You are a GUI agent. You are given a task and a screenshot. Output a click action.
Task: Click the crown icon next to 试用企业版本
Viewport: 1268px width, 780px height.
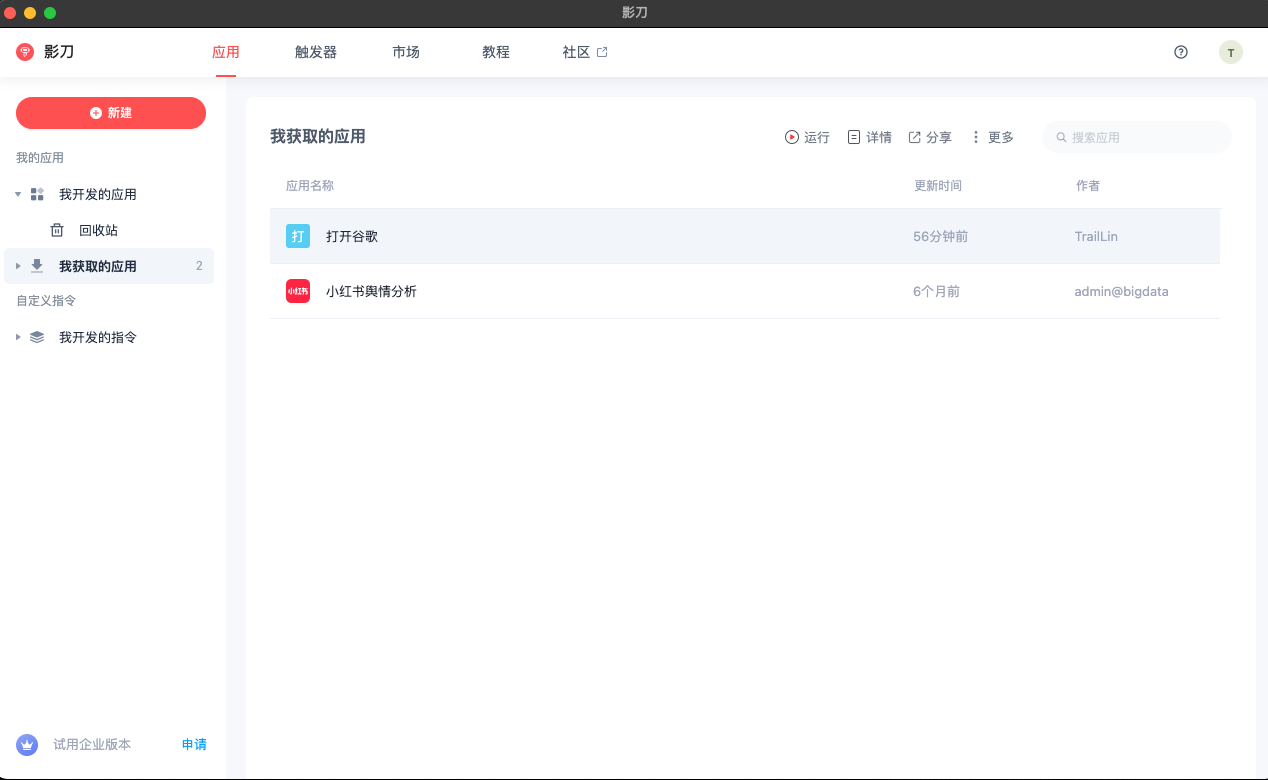26,744
